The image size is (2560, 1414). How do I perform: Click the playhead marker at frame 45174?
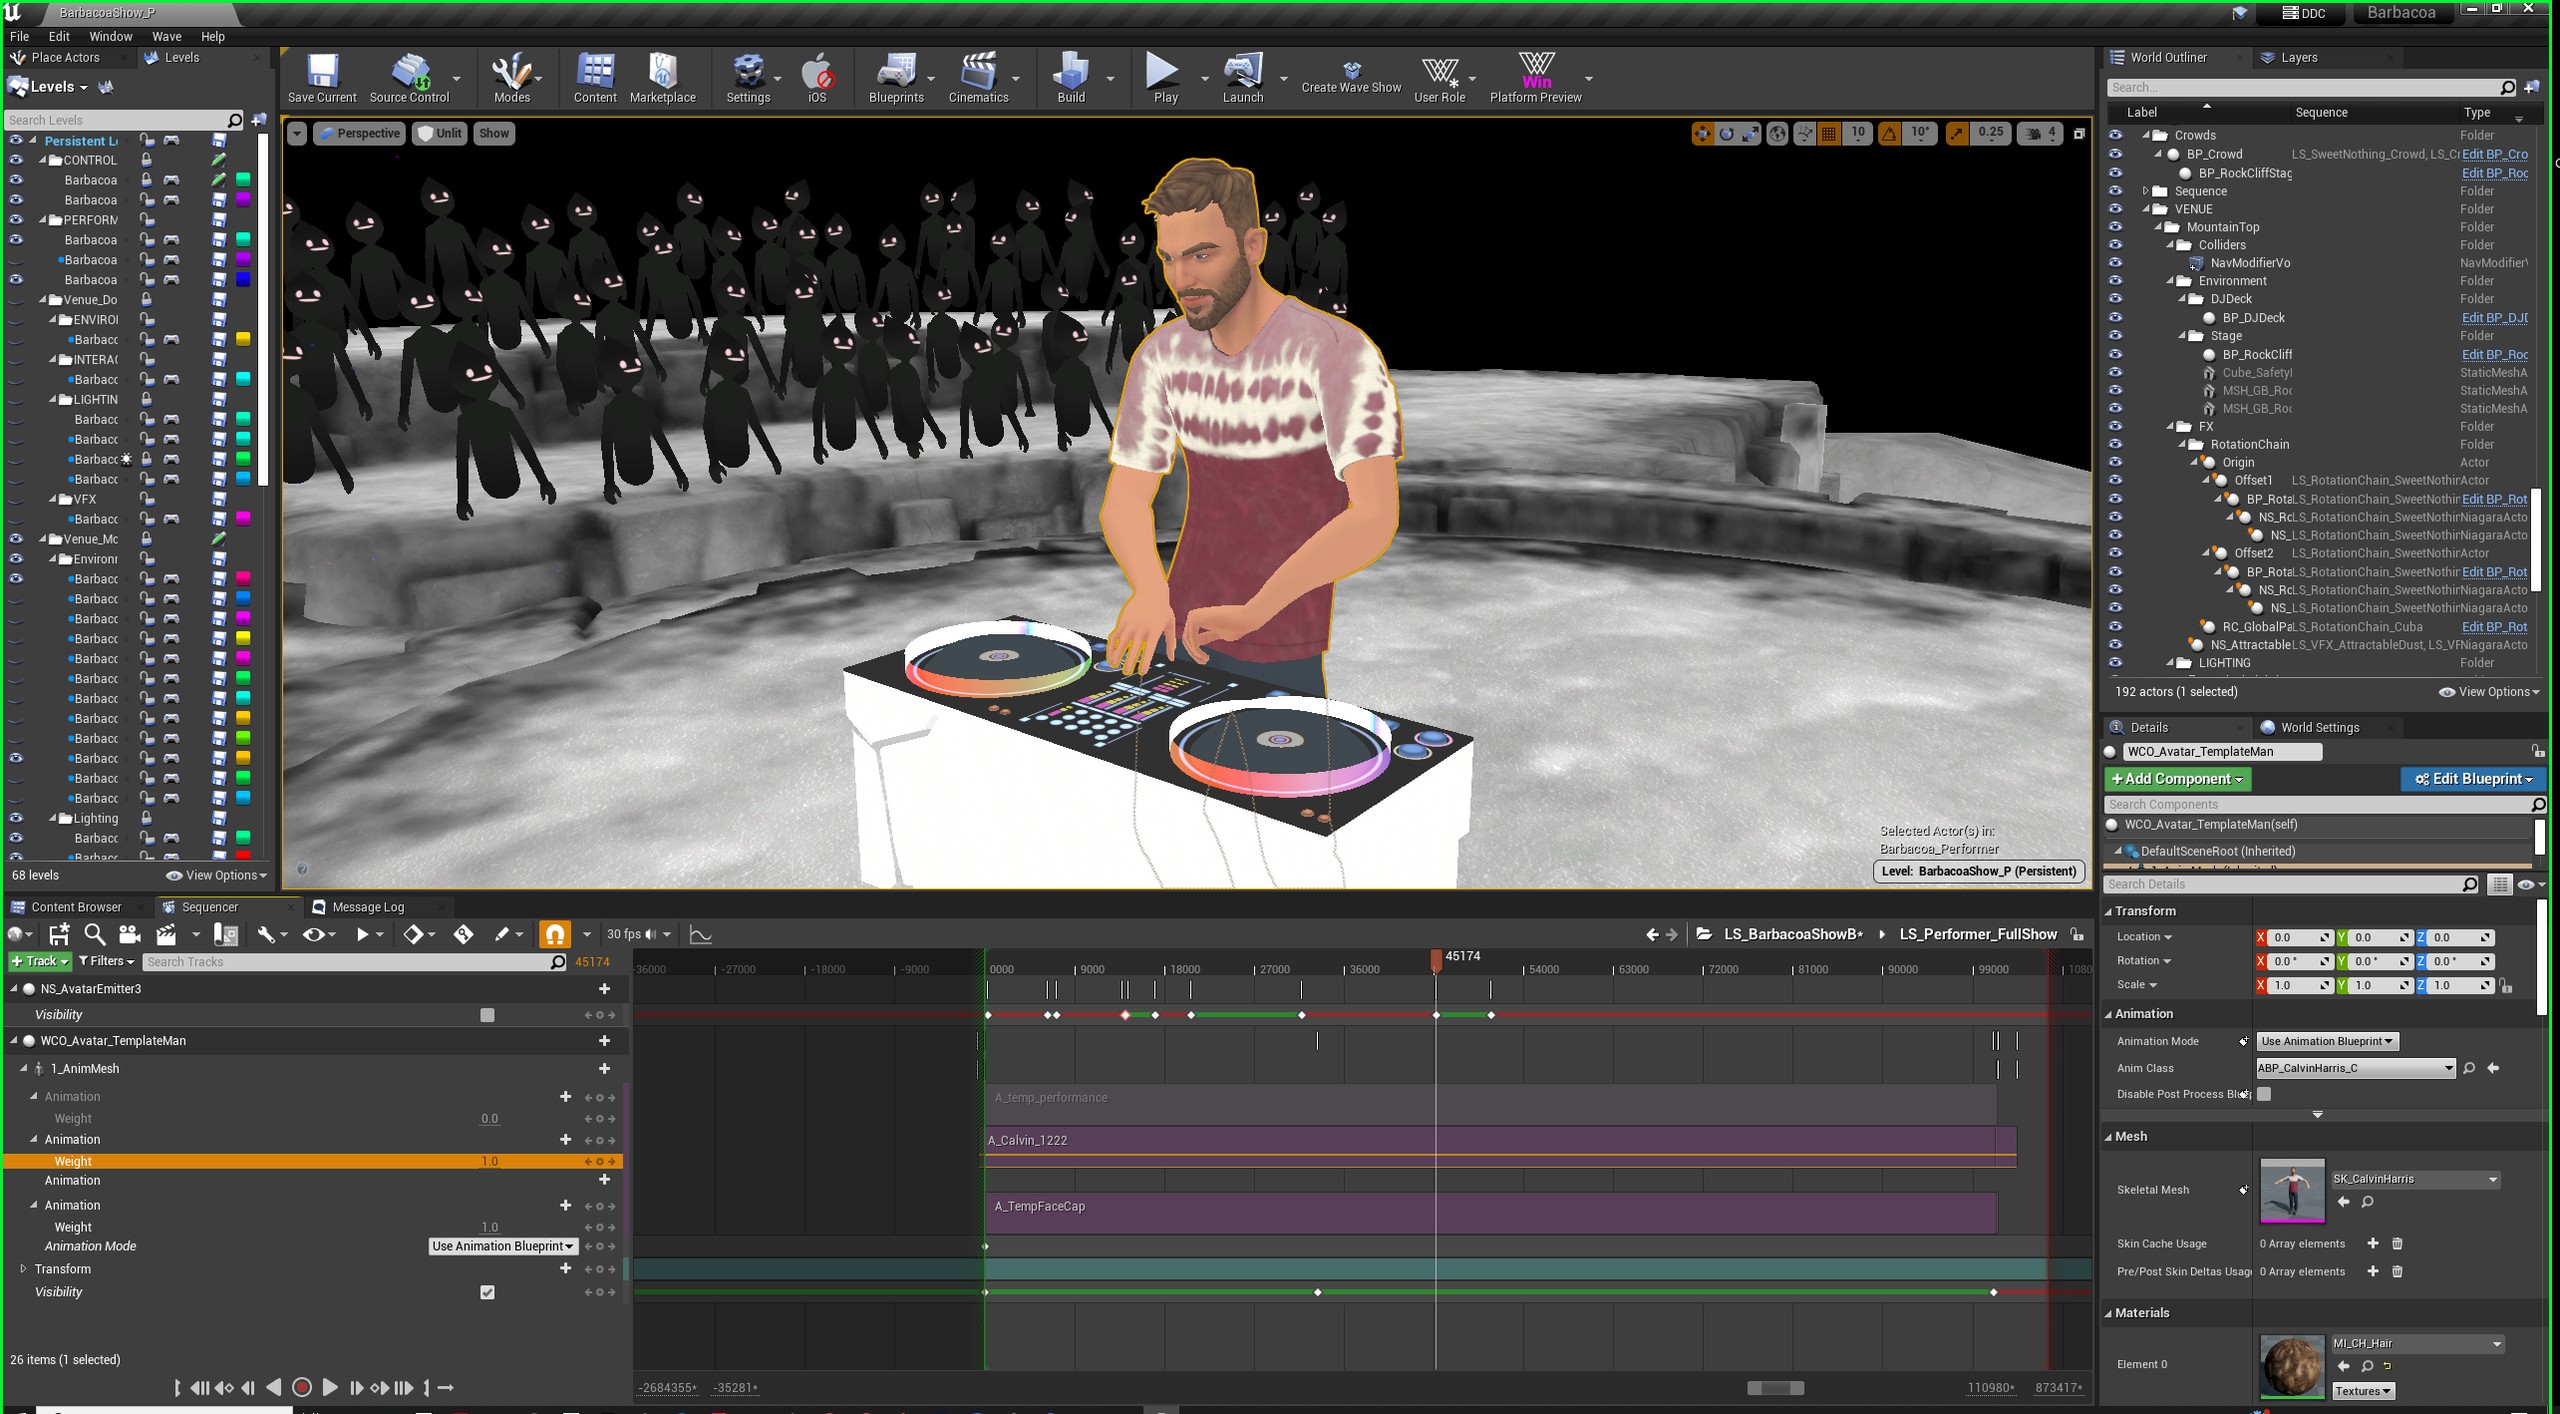click(1436, 960)
